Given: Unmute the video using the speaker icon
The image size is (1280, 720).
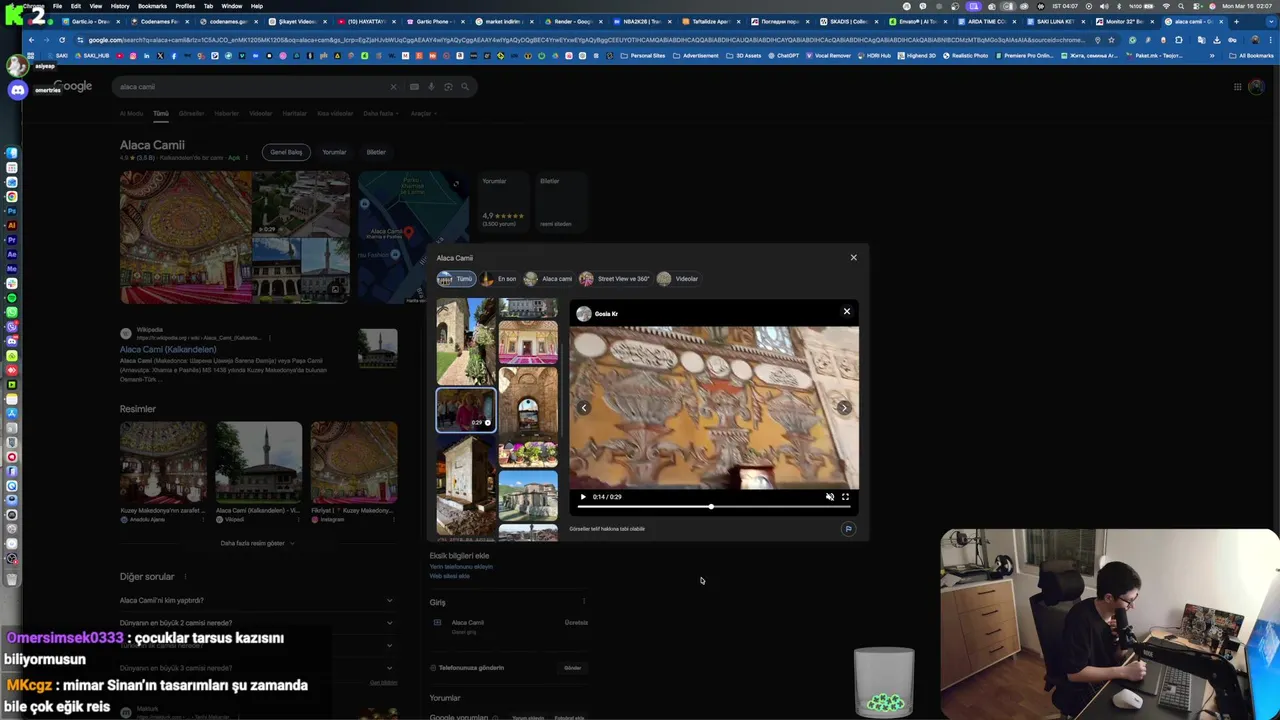Looking at the screenshot, I should (x=829, y=497).
